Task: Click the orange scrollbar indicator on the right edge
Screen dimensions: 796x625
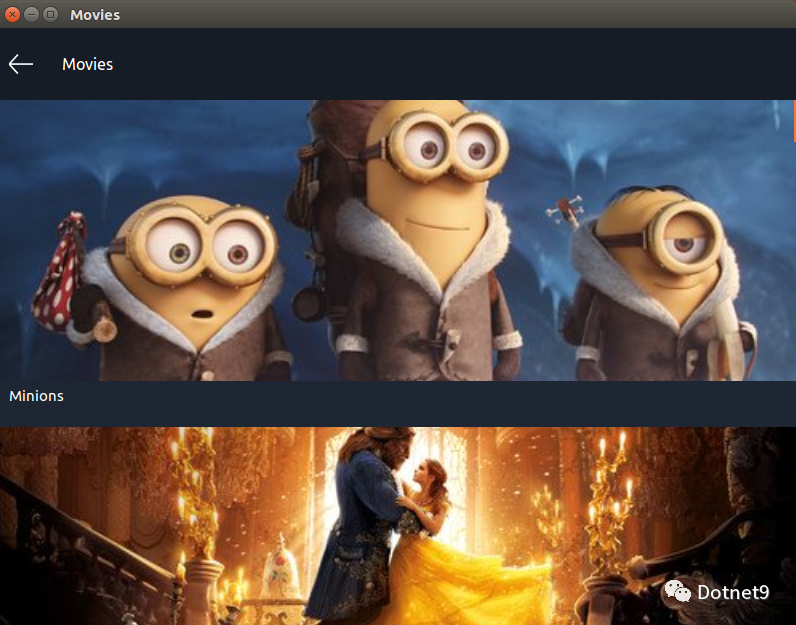Action: pos(794,121)
